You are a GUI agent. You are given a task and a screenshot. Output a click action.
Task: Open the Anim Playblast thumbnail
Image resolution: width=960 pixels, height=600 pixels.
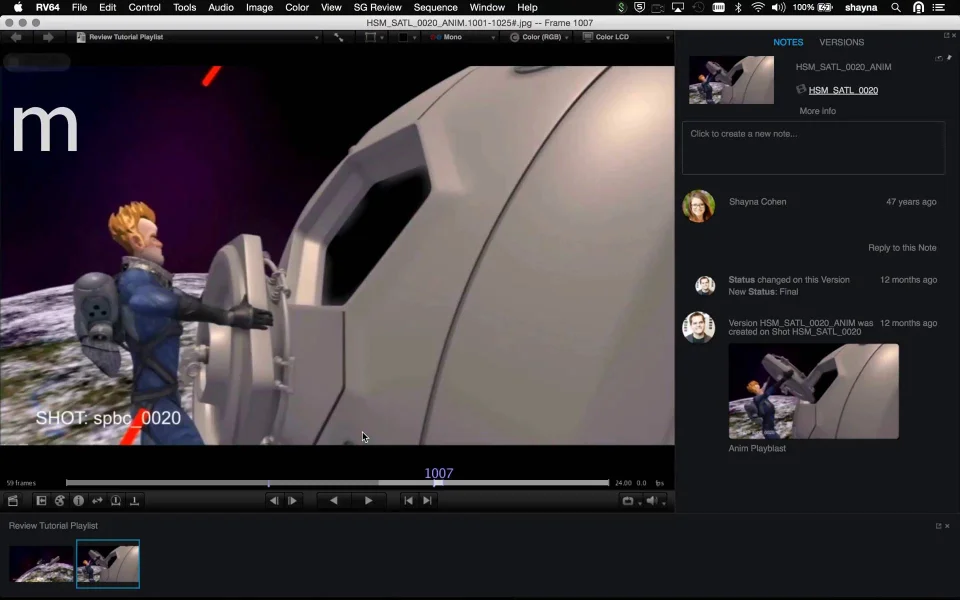click(x=813, y=391)
